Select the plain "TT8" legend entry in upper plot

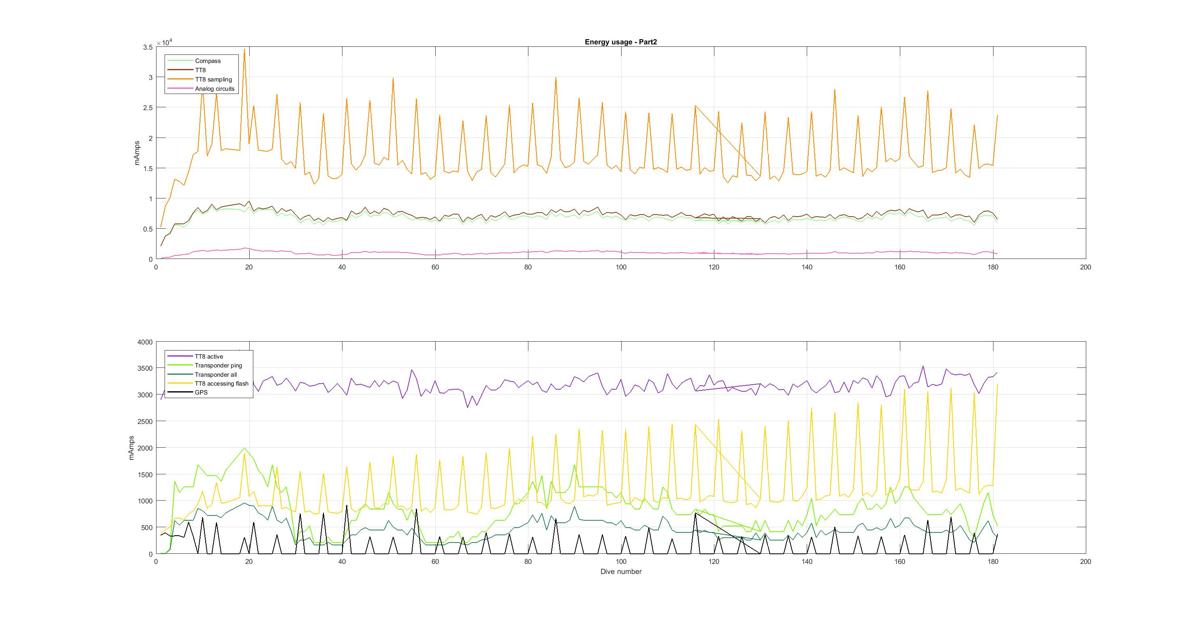coord(202,70)
